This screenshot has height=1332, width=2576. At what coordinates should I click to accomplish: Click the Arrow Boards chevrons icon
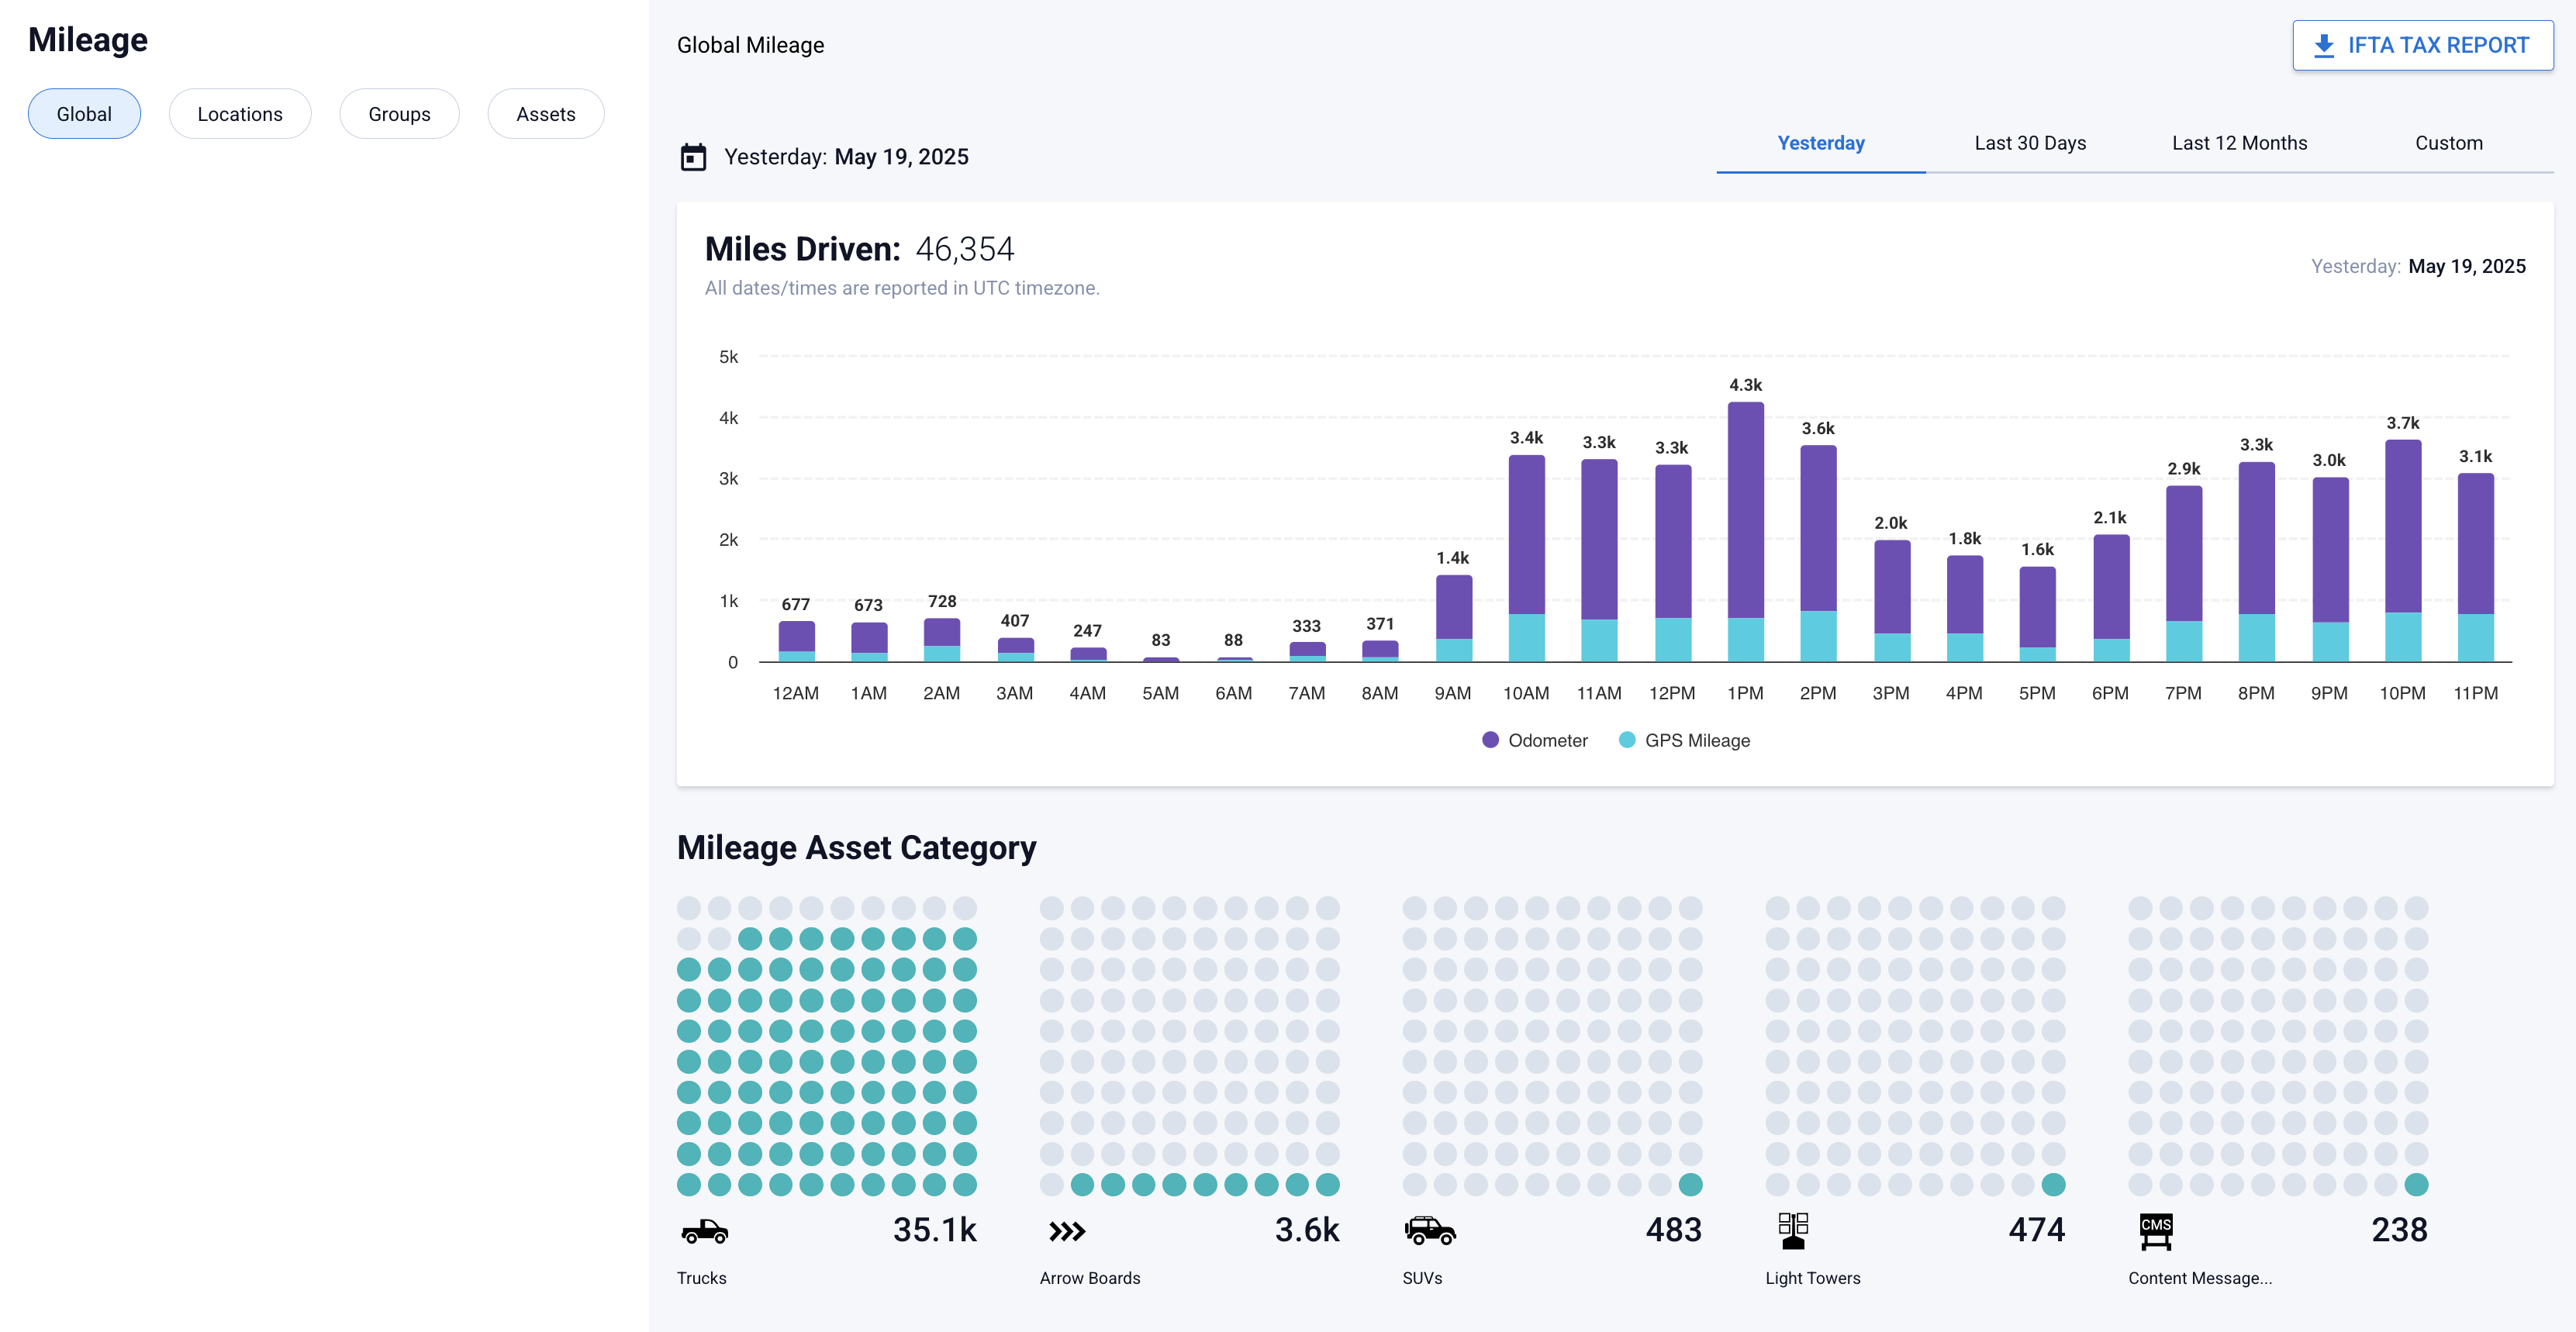[x=1066, y=1230]
